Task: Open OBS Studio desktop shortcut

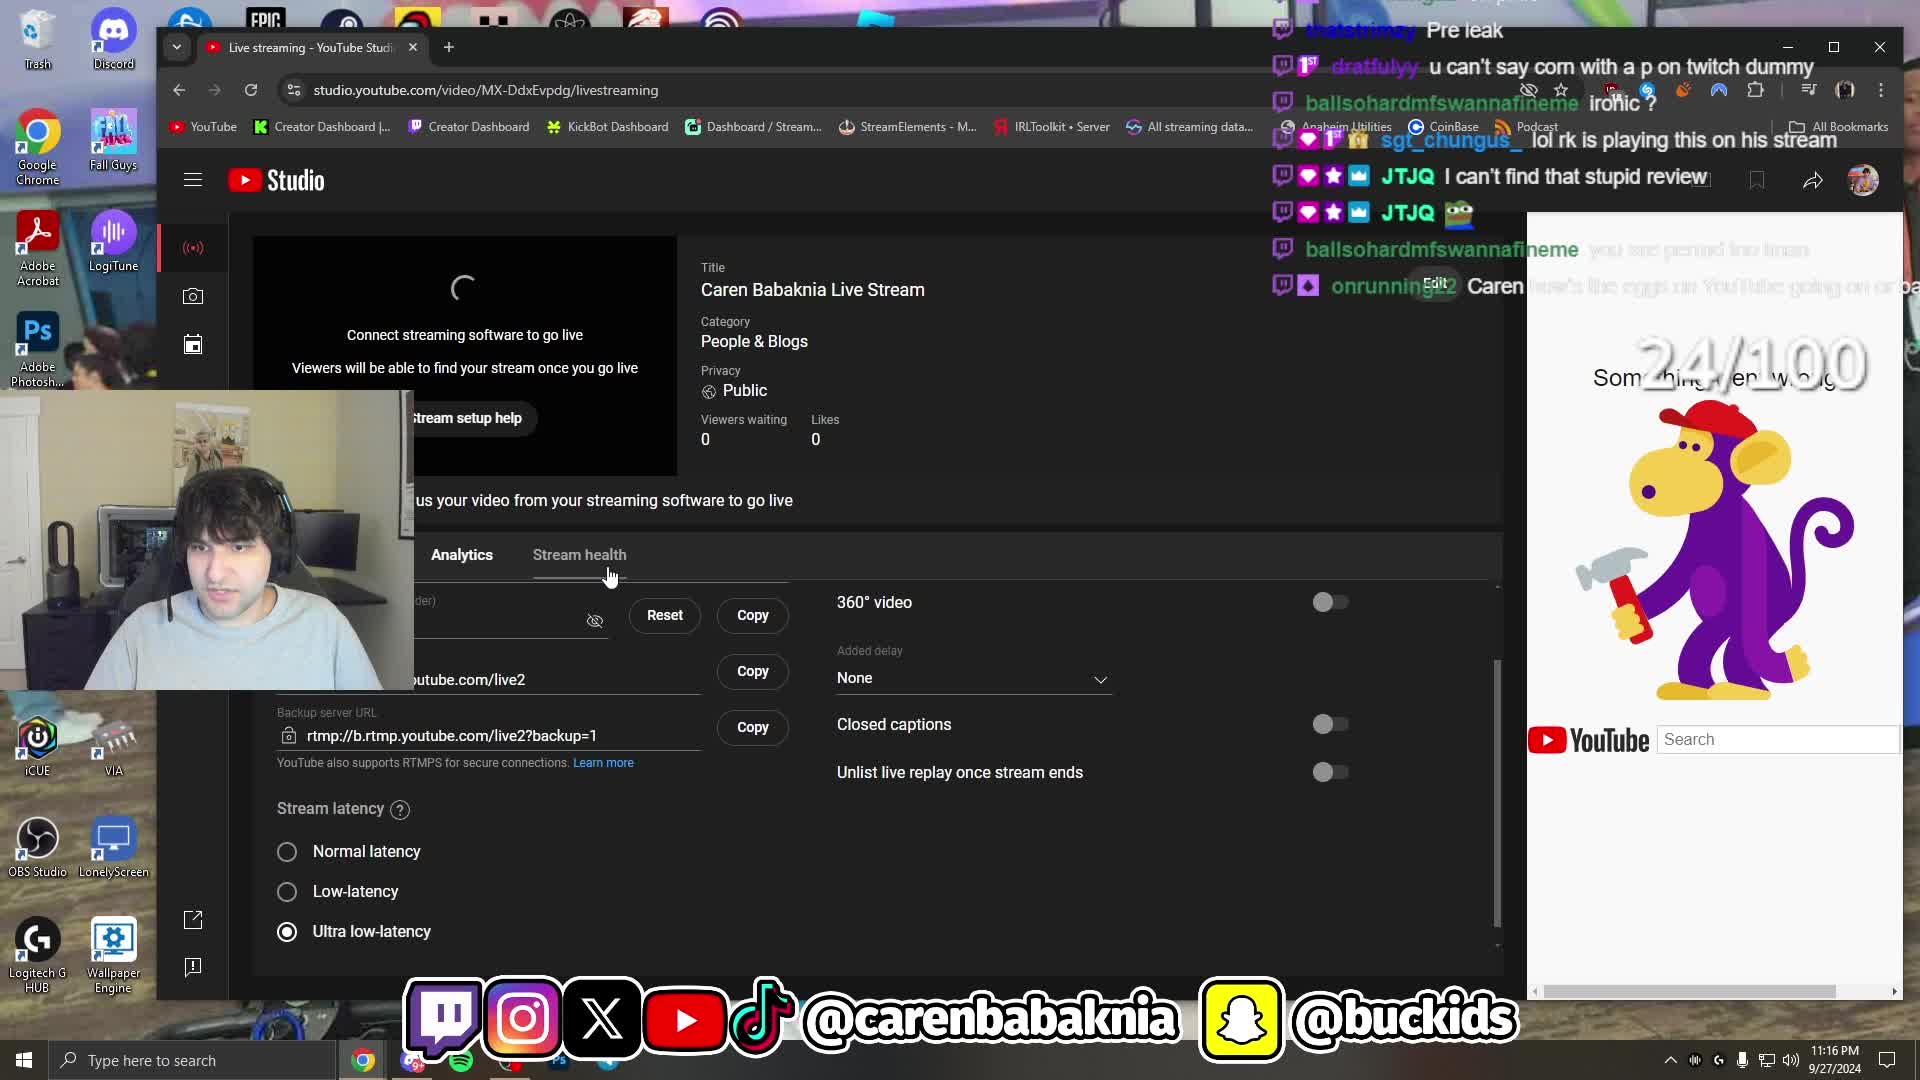Action: (x=37, y=848)
